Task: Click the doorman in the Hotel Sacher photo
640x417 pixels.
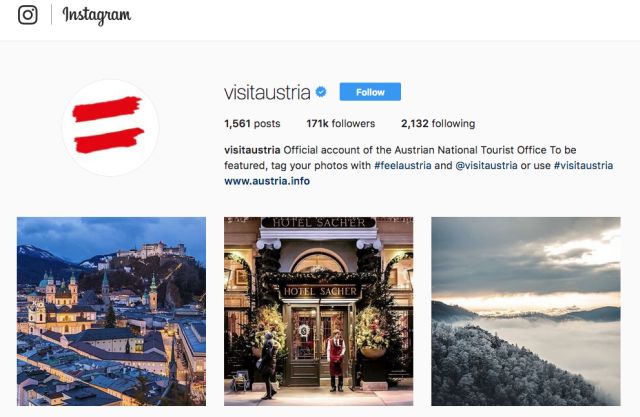Action: pyautogui.click(x=337, y=360)
